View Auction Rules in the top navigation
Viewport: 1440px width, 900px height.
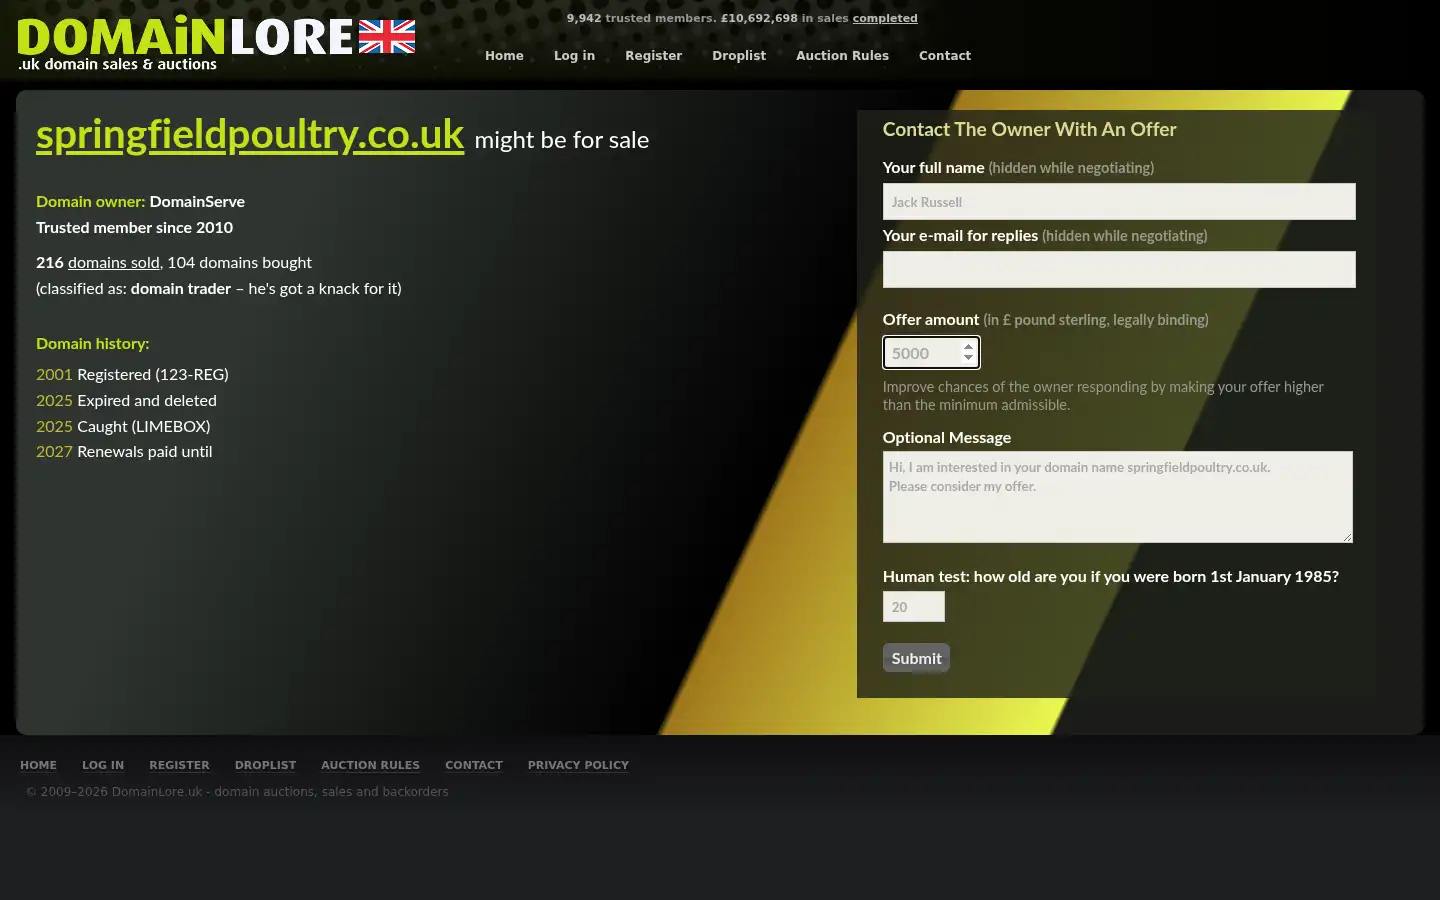coord(842,56)
